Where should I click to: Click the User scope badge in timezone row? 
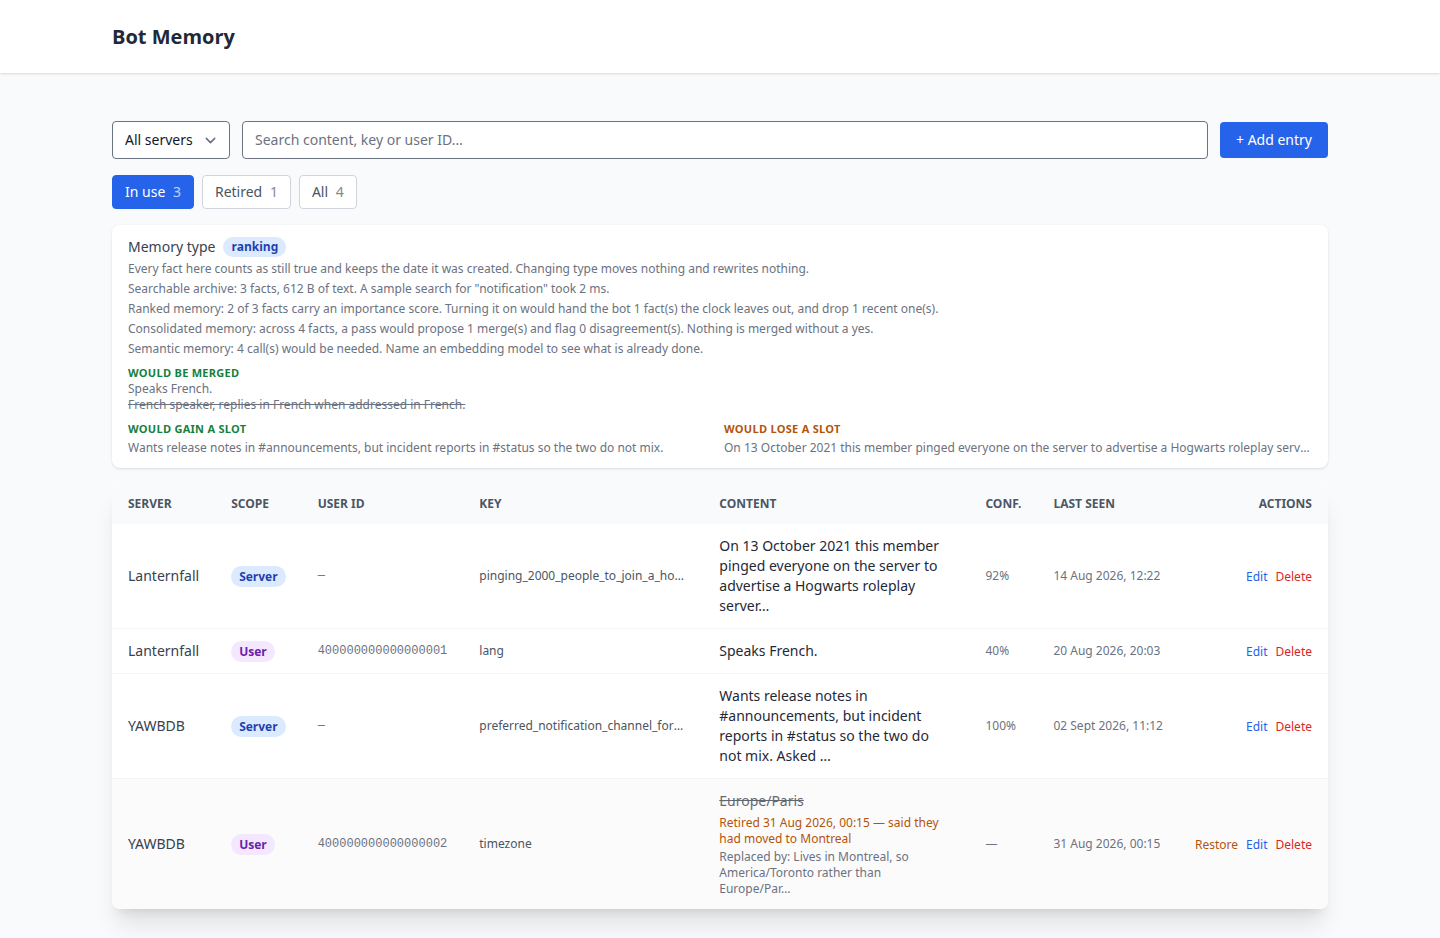click(253, 845)
